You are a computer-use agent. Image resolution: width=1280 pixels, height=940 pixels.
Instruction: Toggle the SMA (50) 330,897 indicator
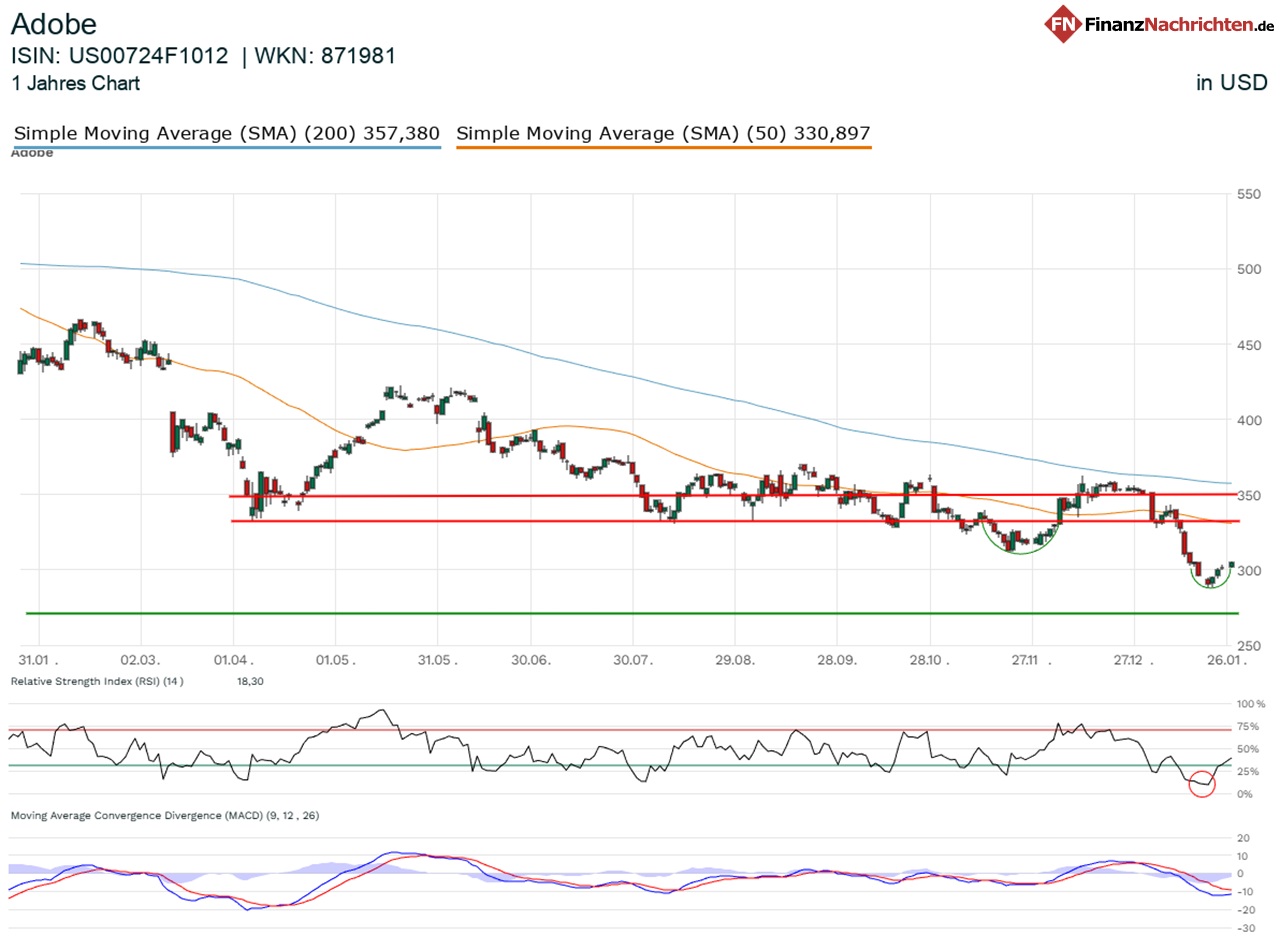pos(663,133)
